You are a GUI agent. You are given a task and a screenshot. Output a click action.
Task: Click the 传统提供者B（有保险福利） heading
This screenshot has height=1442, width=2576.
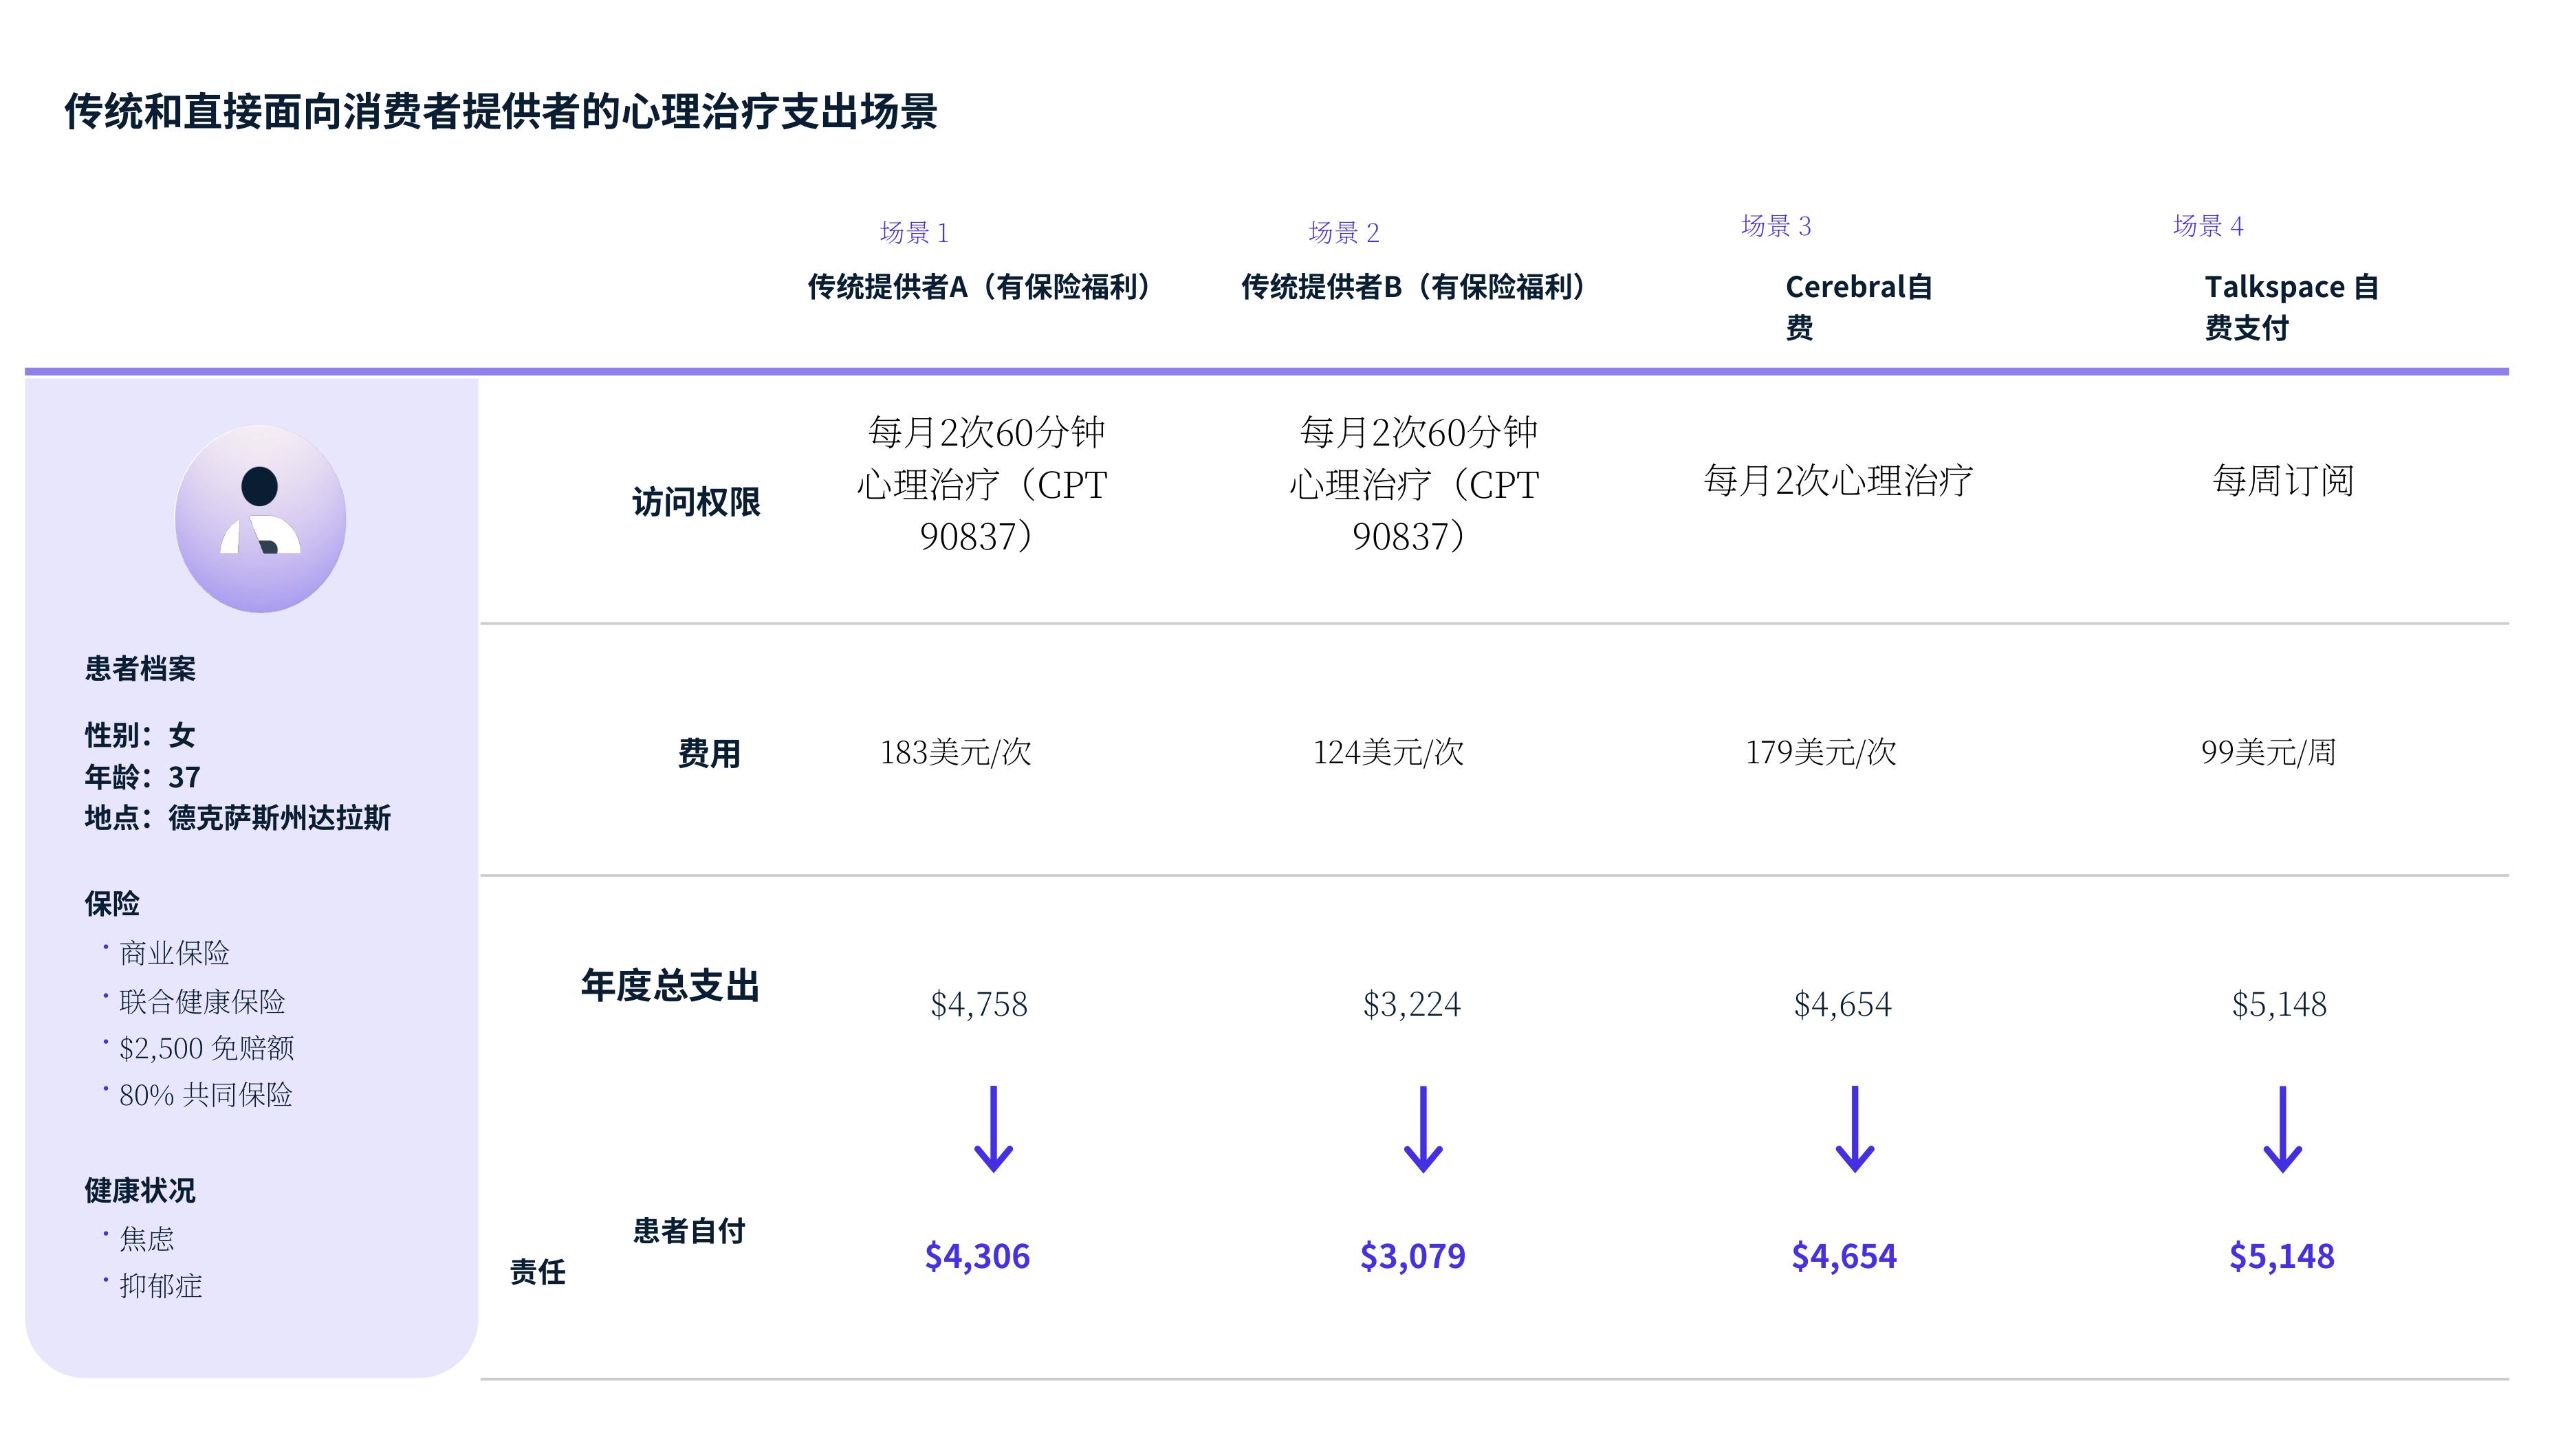[x=1413, y=287]
